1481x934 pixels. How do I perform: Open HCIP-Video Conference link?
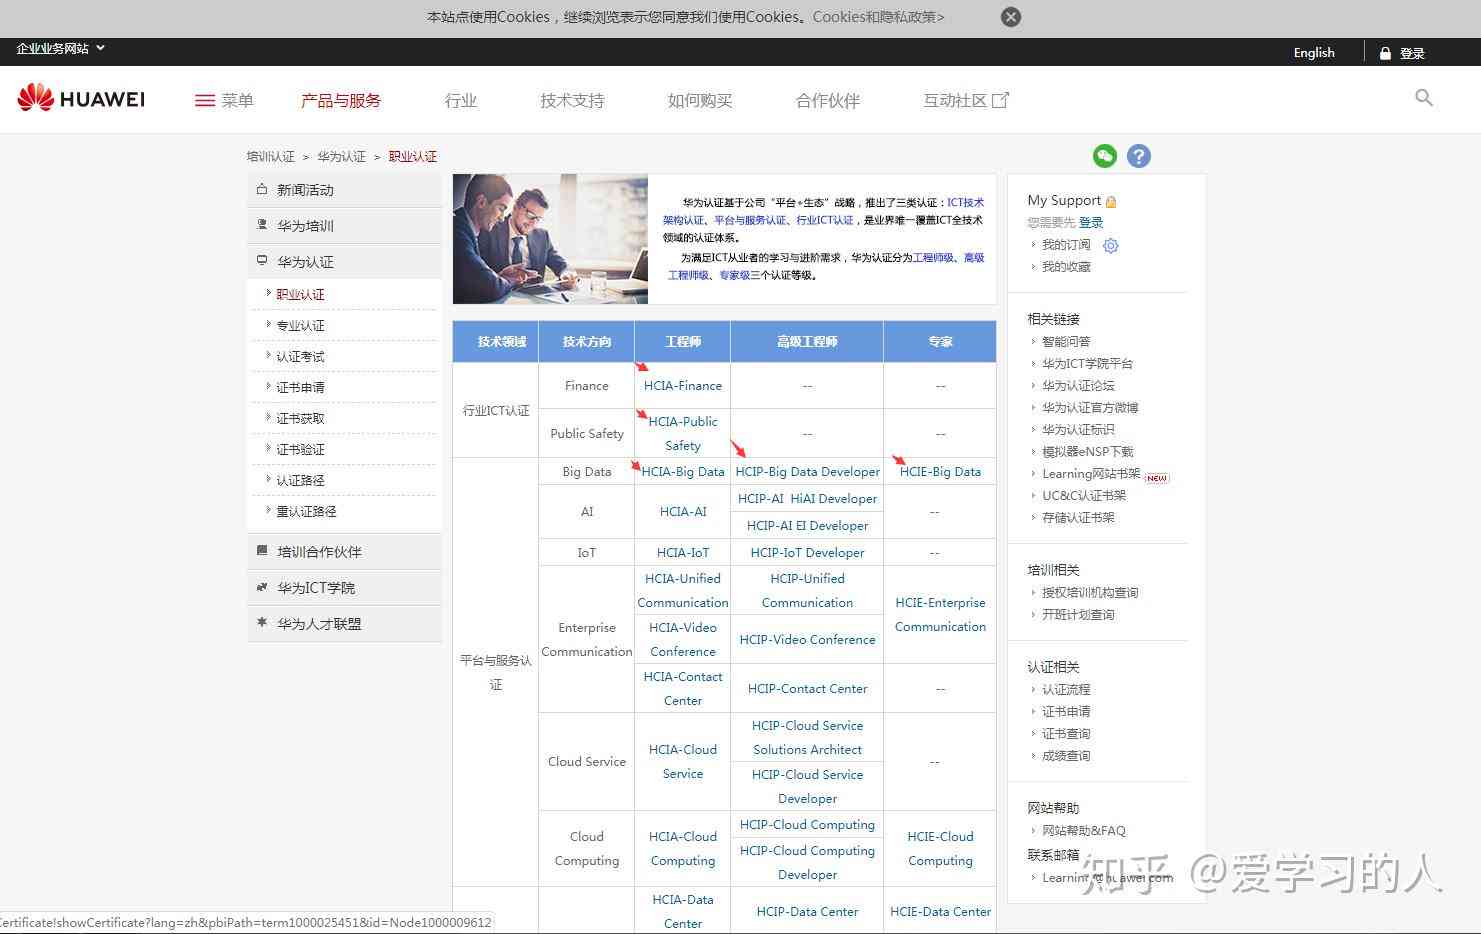tap(807, 639)
